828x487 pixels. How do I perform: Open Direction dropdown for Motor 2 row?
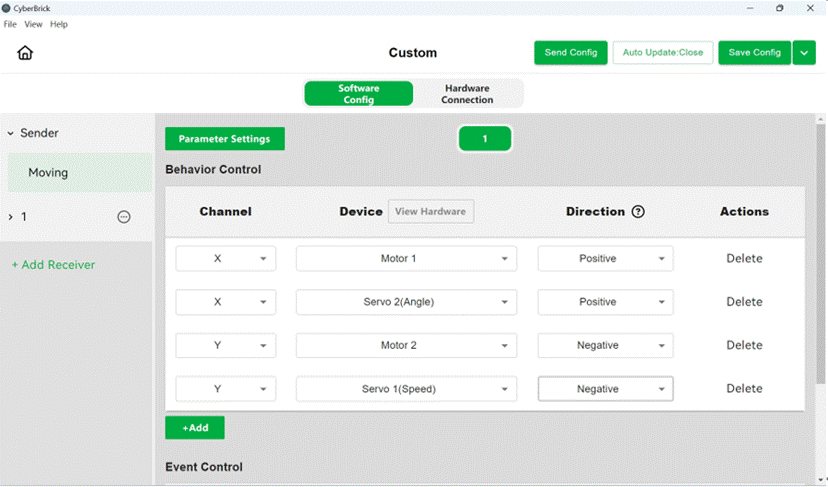[605, 345]
